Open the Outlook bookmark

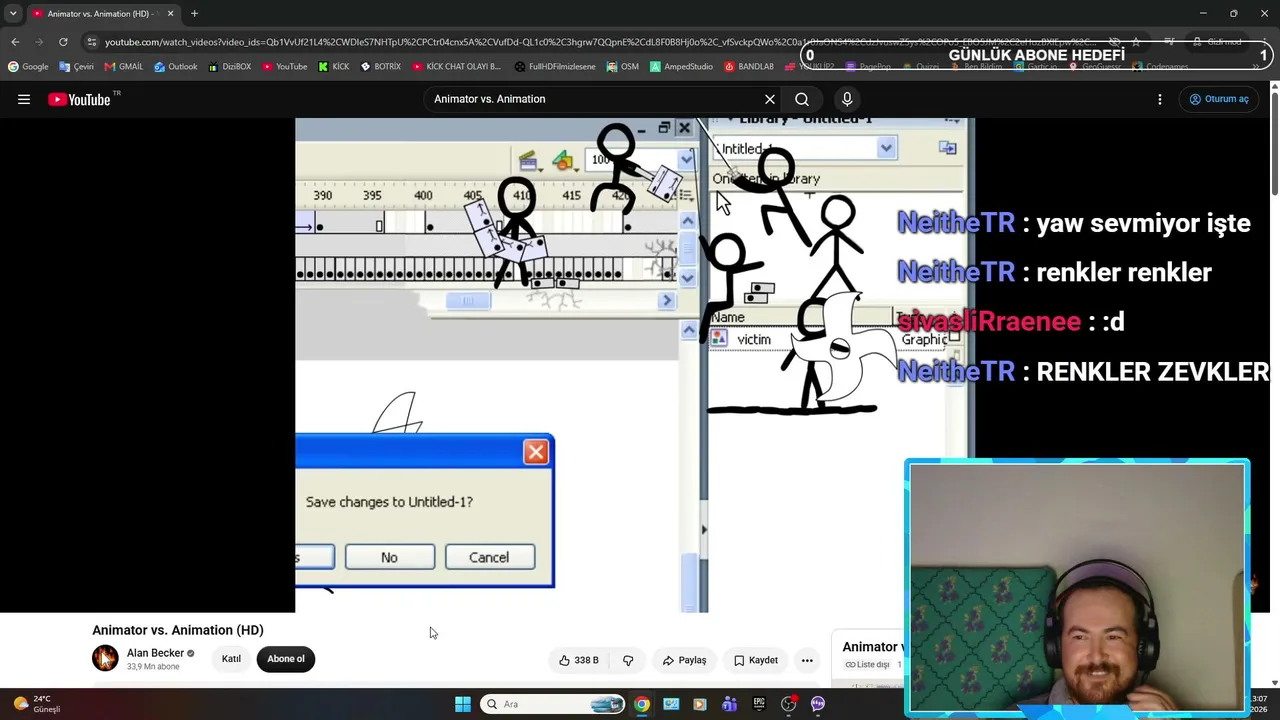coord(176,67)
